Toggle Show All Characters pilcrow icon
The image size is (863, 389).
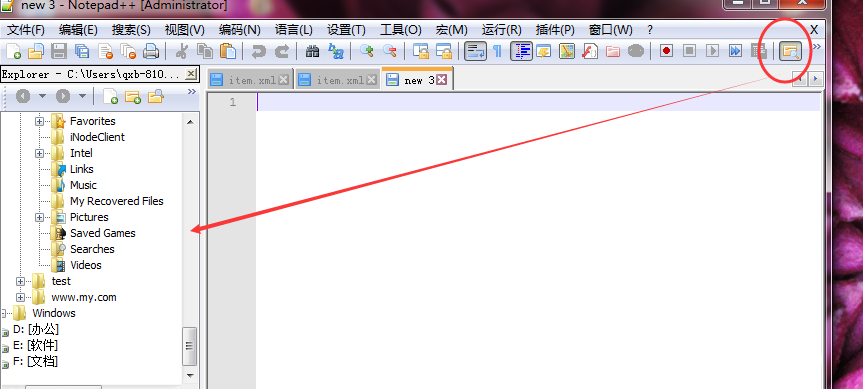coord(498,51)
